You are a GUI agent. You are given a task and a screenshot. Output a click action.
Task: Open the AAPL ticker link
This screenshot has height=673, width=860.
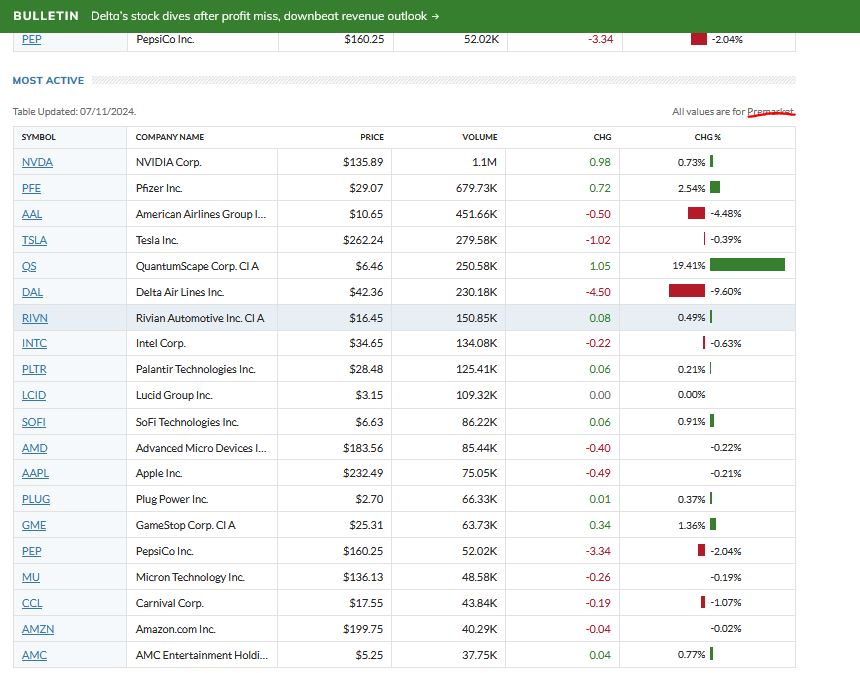click(x=34, y=474)
